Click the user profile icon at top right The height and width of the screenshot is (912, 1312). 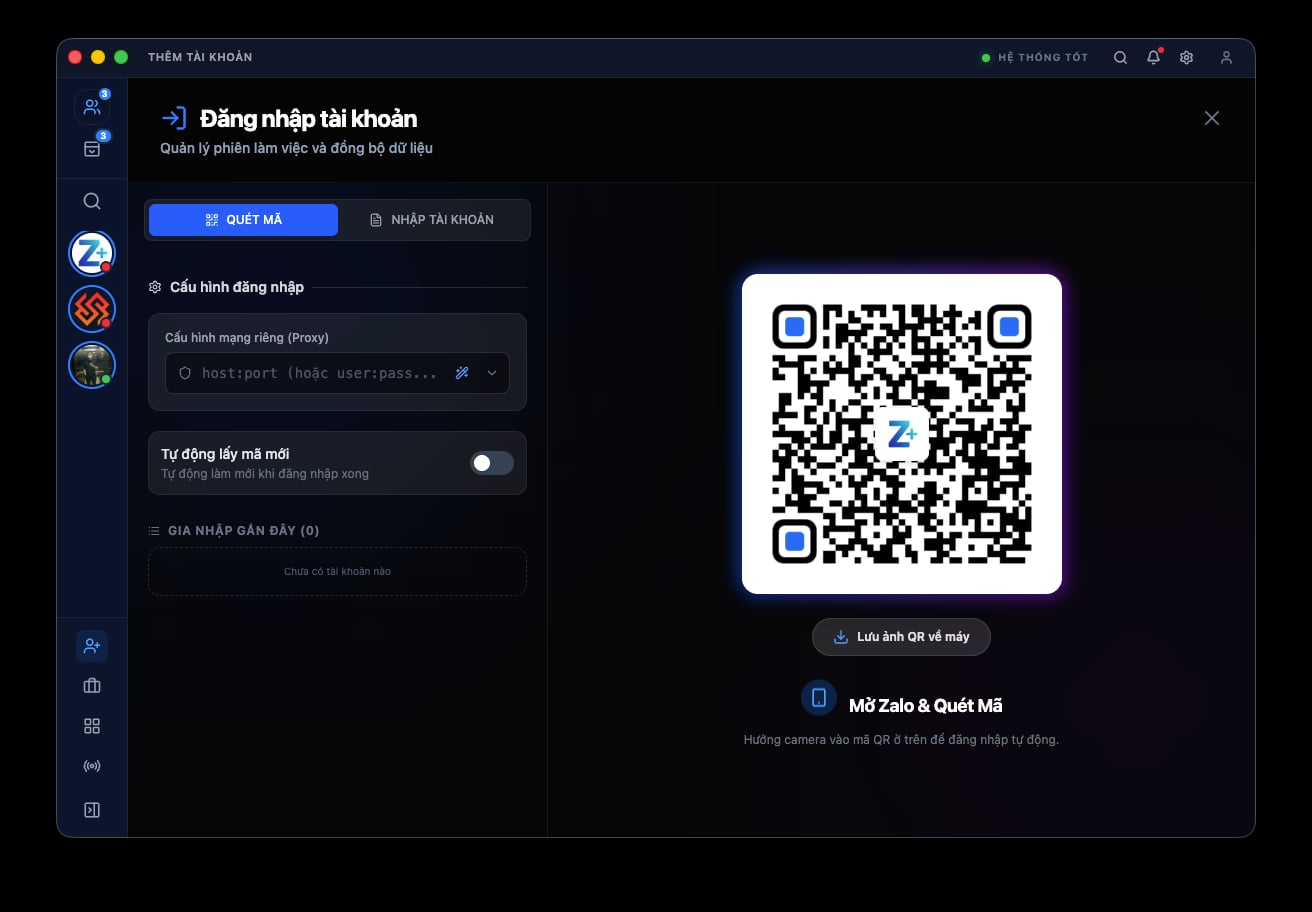coord(1226,57)
